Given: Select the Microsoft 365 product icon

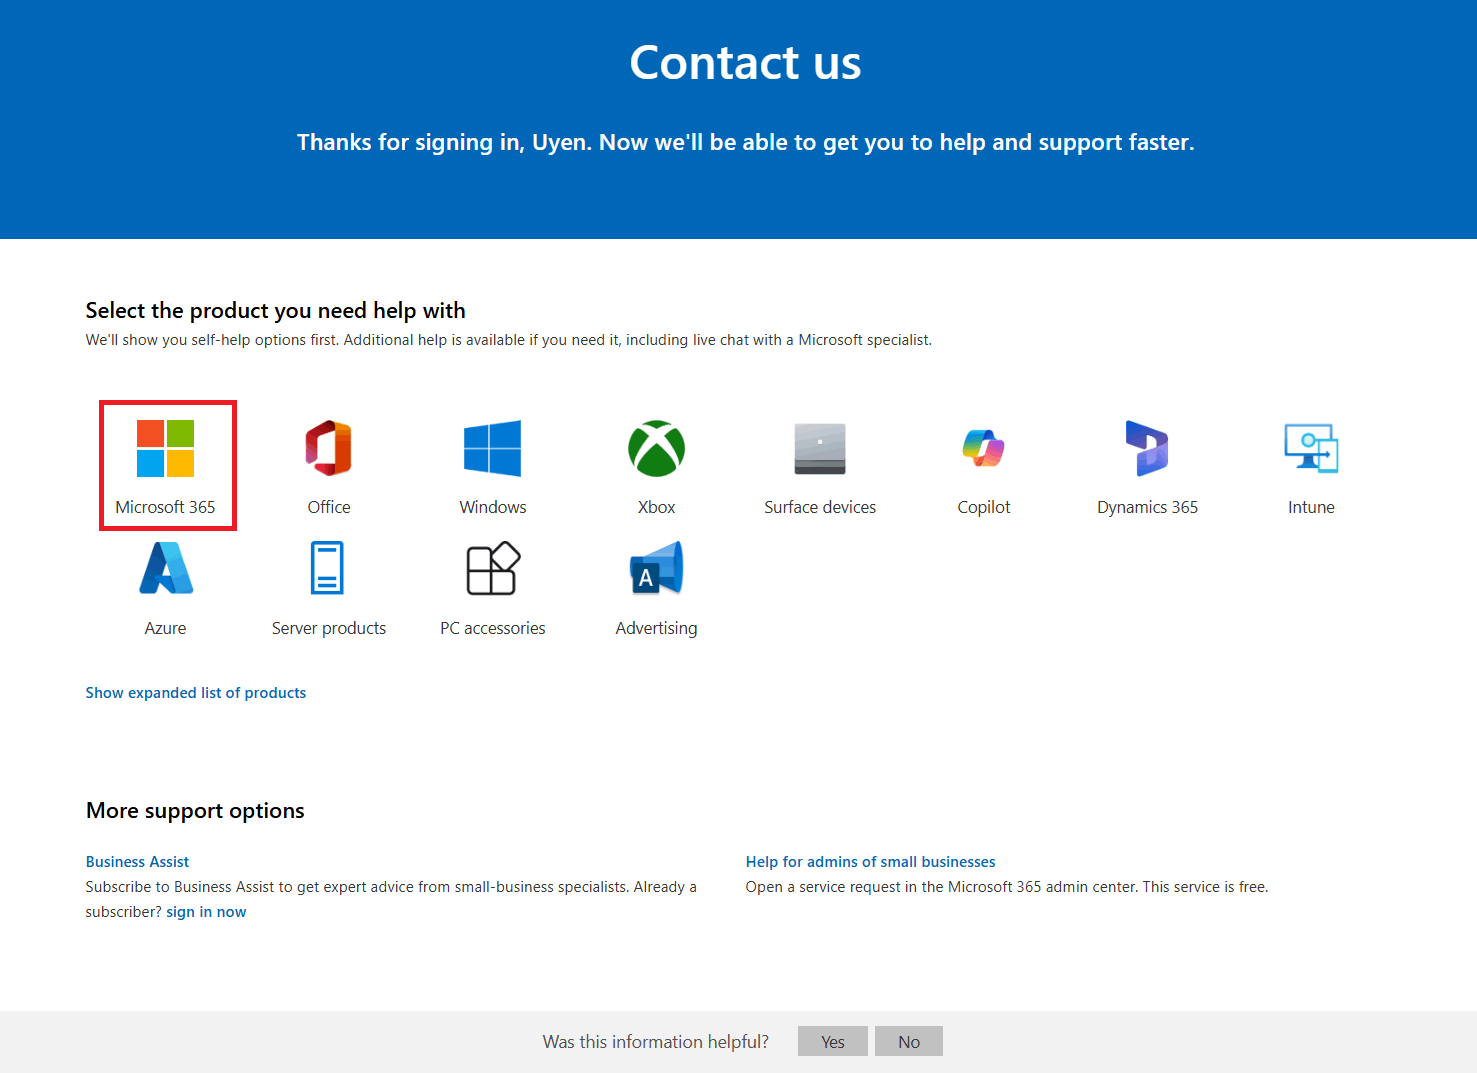Looking at the screenshot, I should coord(165,448).
